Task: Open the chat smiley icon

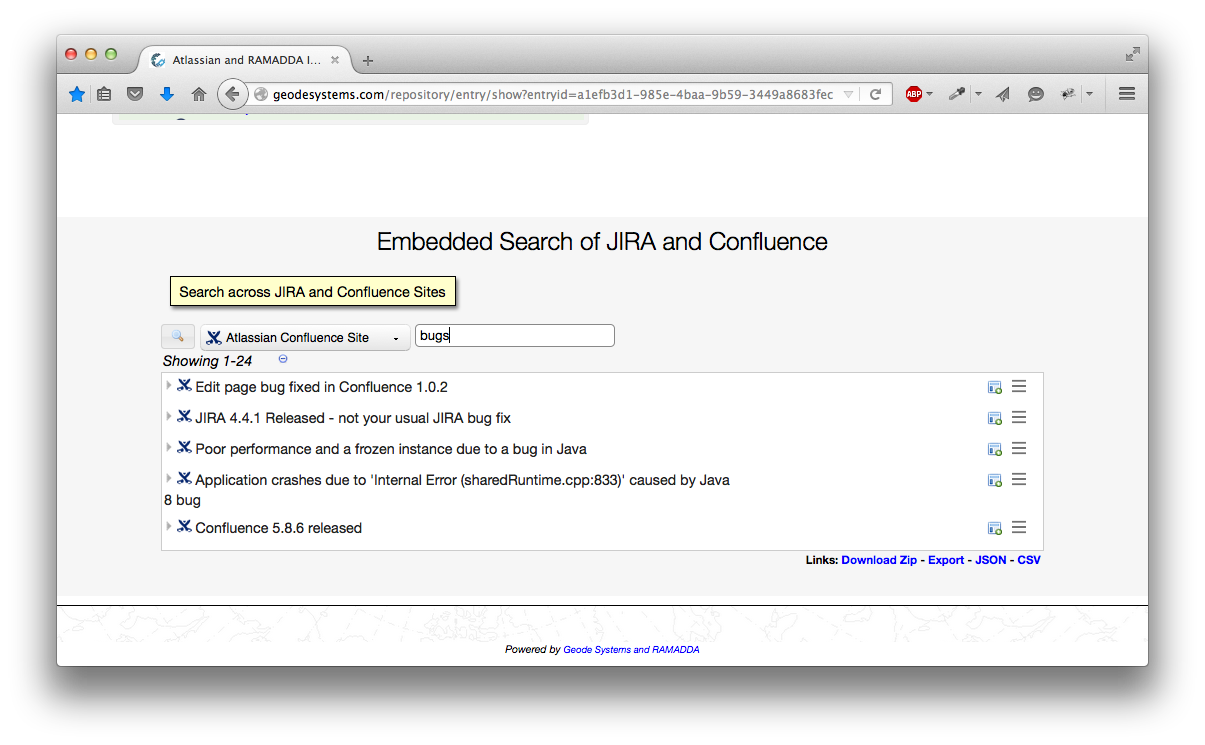Action: click(1036, 94)
